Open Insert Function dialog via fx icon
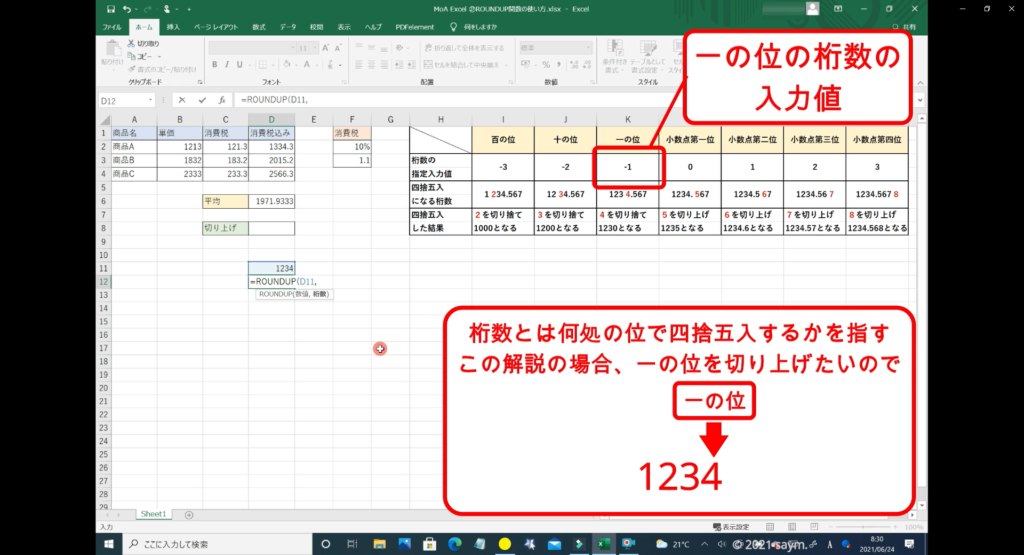Screen dimensions: 1024x555 (x=220, y=100)
